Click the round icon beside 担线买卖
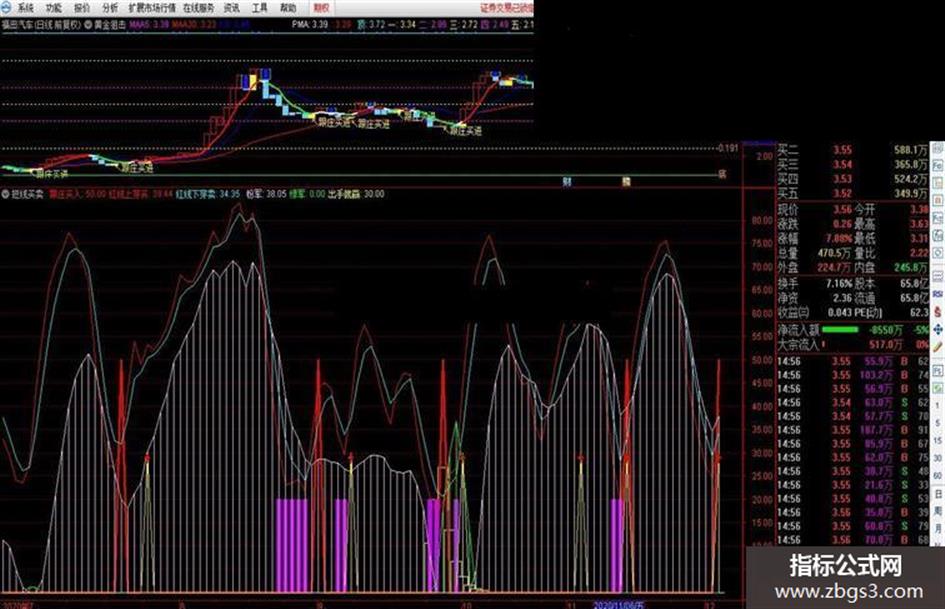Screen dimensions: 945x609 click(5, 194)
